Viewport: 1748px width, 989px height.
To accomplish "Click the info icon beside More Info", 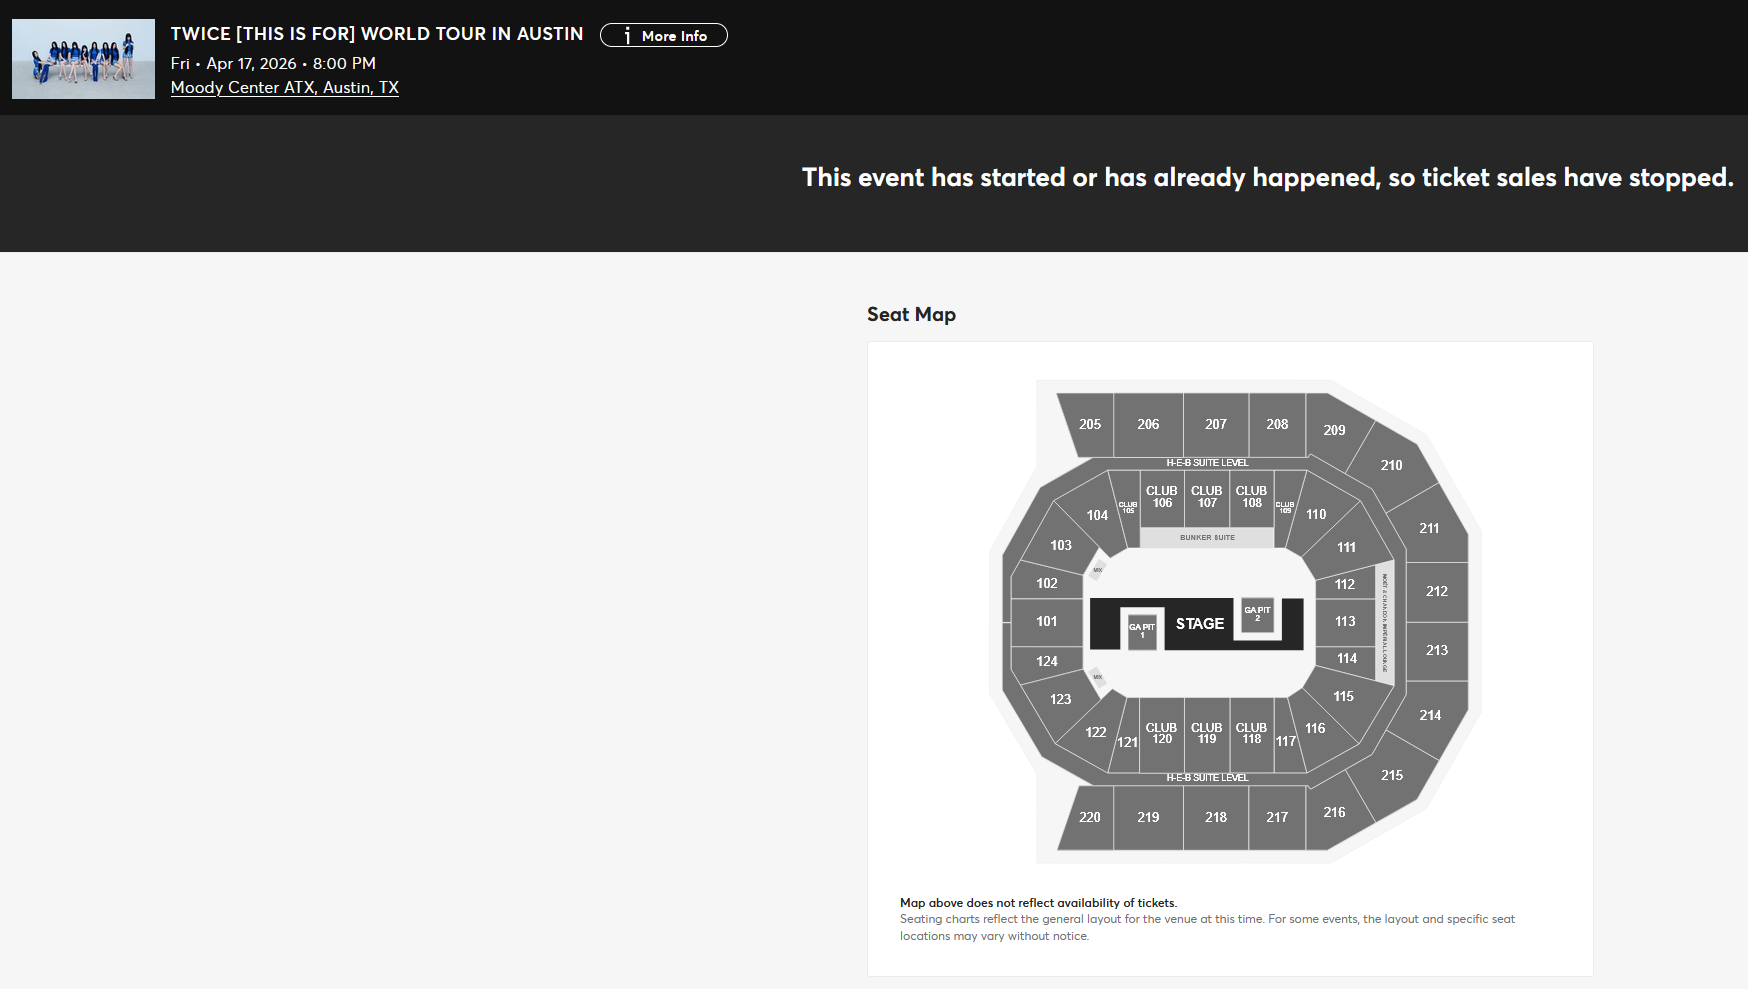I will (x=627, y=36).
